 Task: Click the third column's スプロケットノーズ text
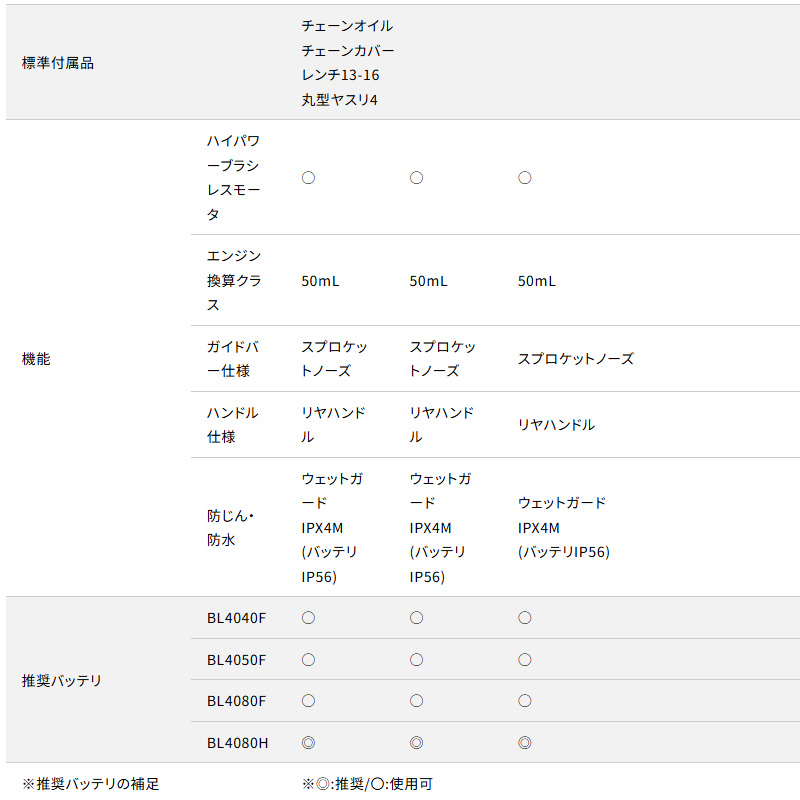[x=576, y=359]
